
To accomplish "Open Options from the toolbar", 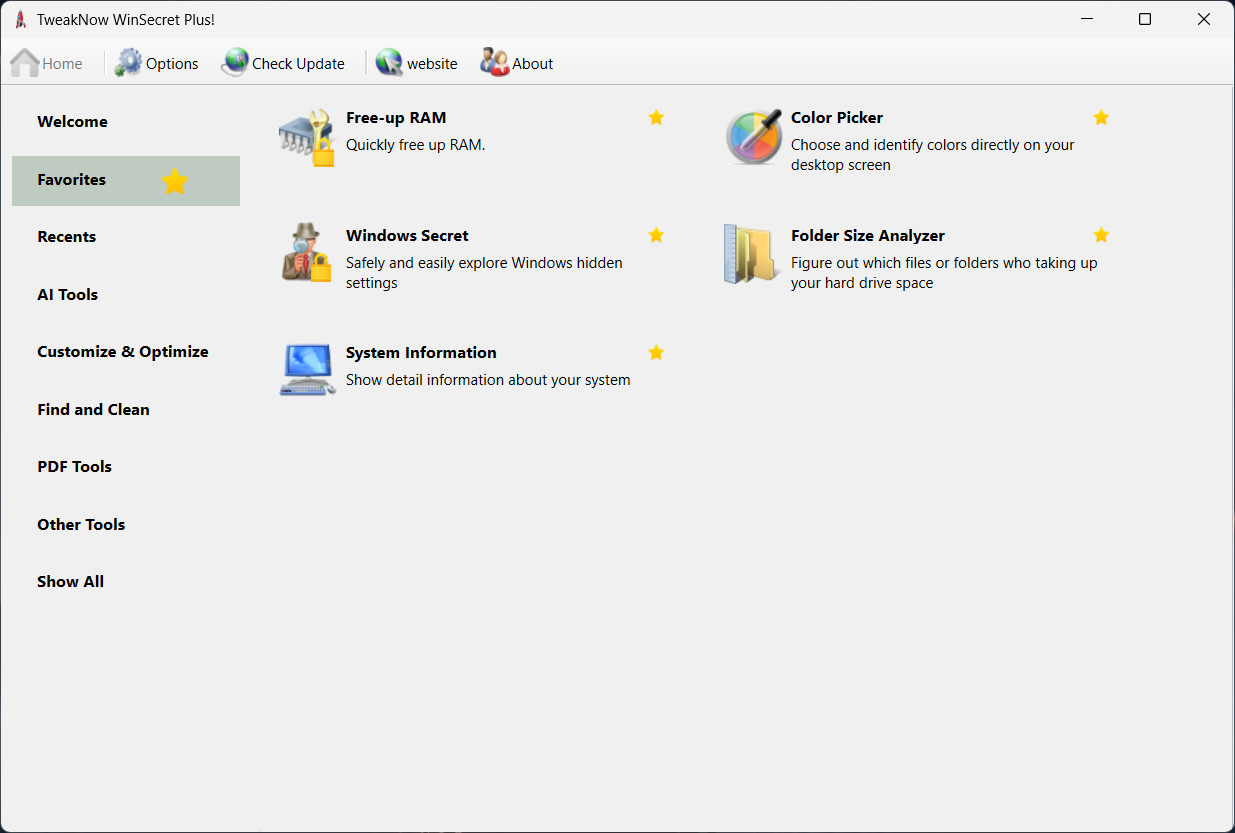I will click(172, 64).
